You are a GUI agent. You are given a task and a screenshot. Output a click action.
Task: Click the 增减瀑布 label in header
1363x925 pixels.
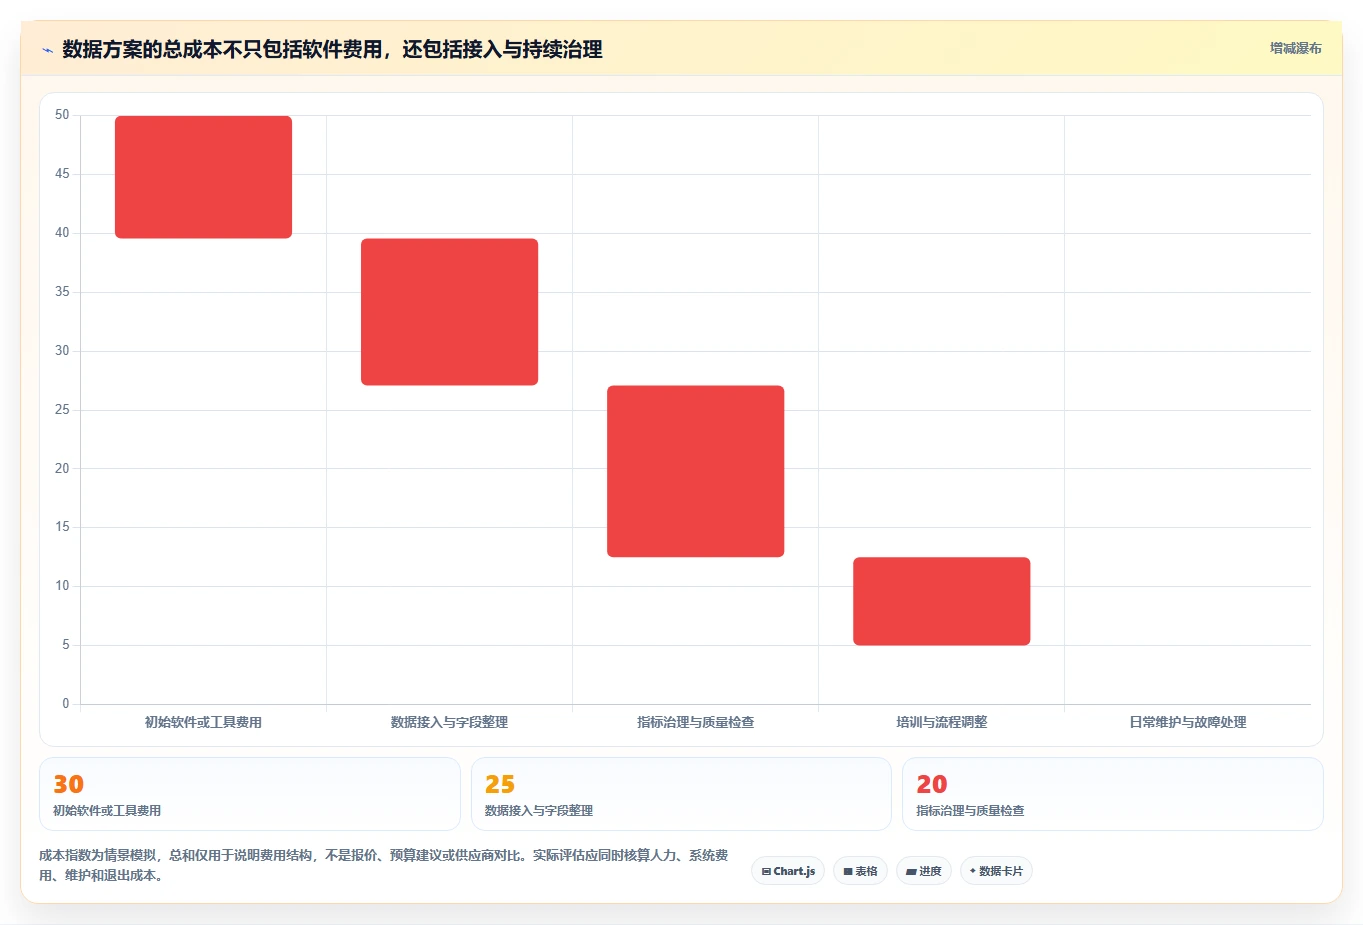1295,48
